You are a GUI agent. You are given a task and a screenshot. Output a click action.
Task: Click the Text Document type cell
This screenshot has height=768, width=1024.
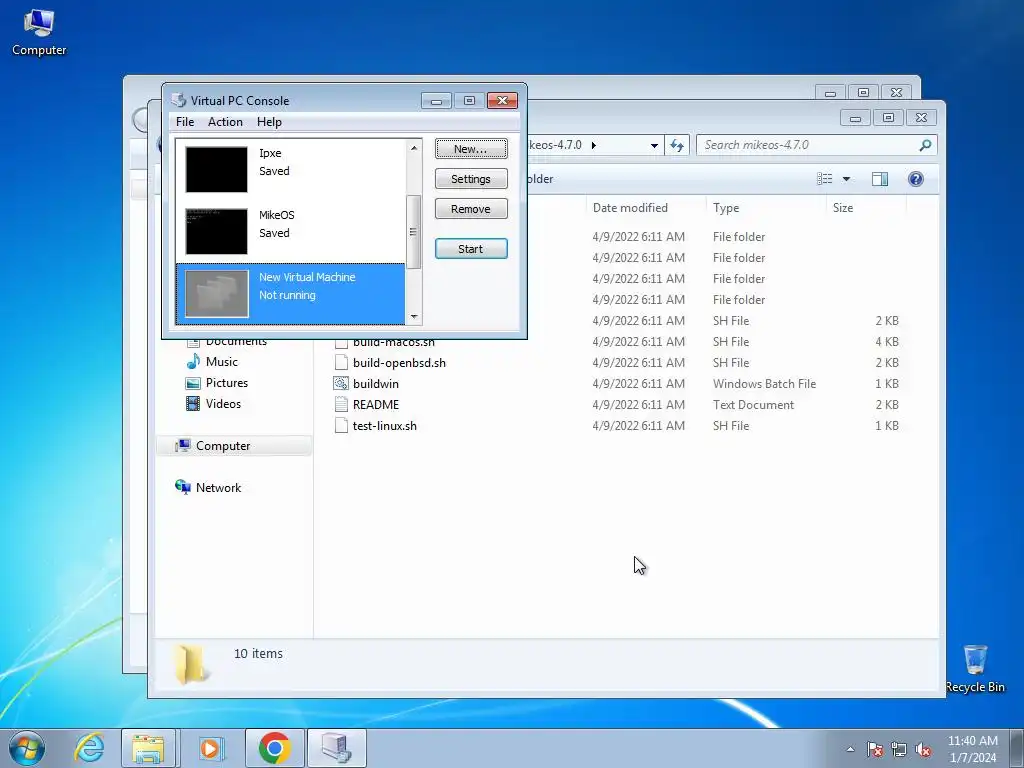click(753, 404)
